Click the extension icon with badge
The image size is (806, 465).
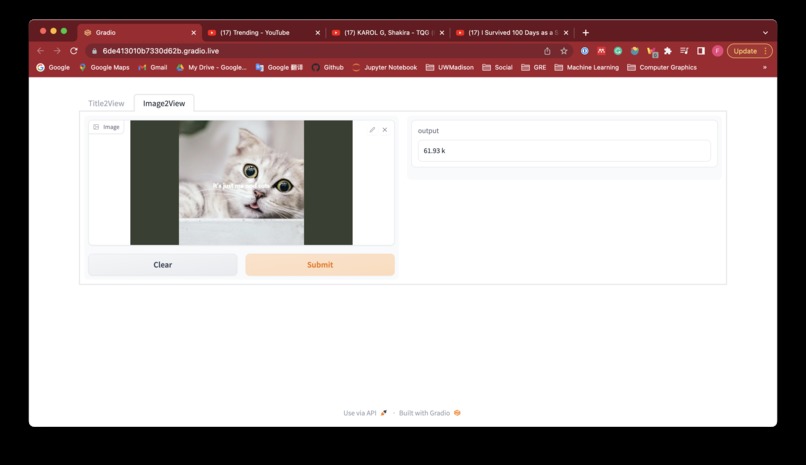pos(652,51)
